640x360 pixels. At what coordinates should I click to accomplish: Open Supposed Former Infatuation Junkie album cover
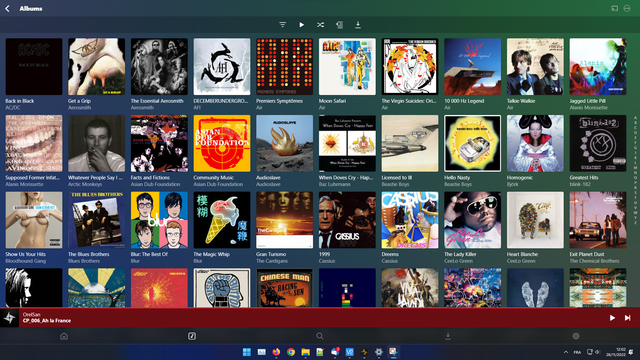tap(34, 143)
